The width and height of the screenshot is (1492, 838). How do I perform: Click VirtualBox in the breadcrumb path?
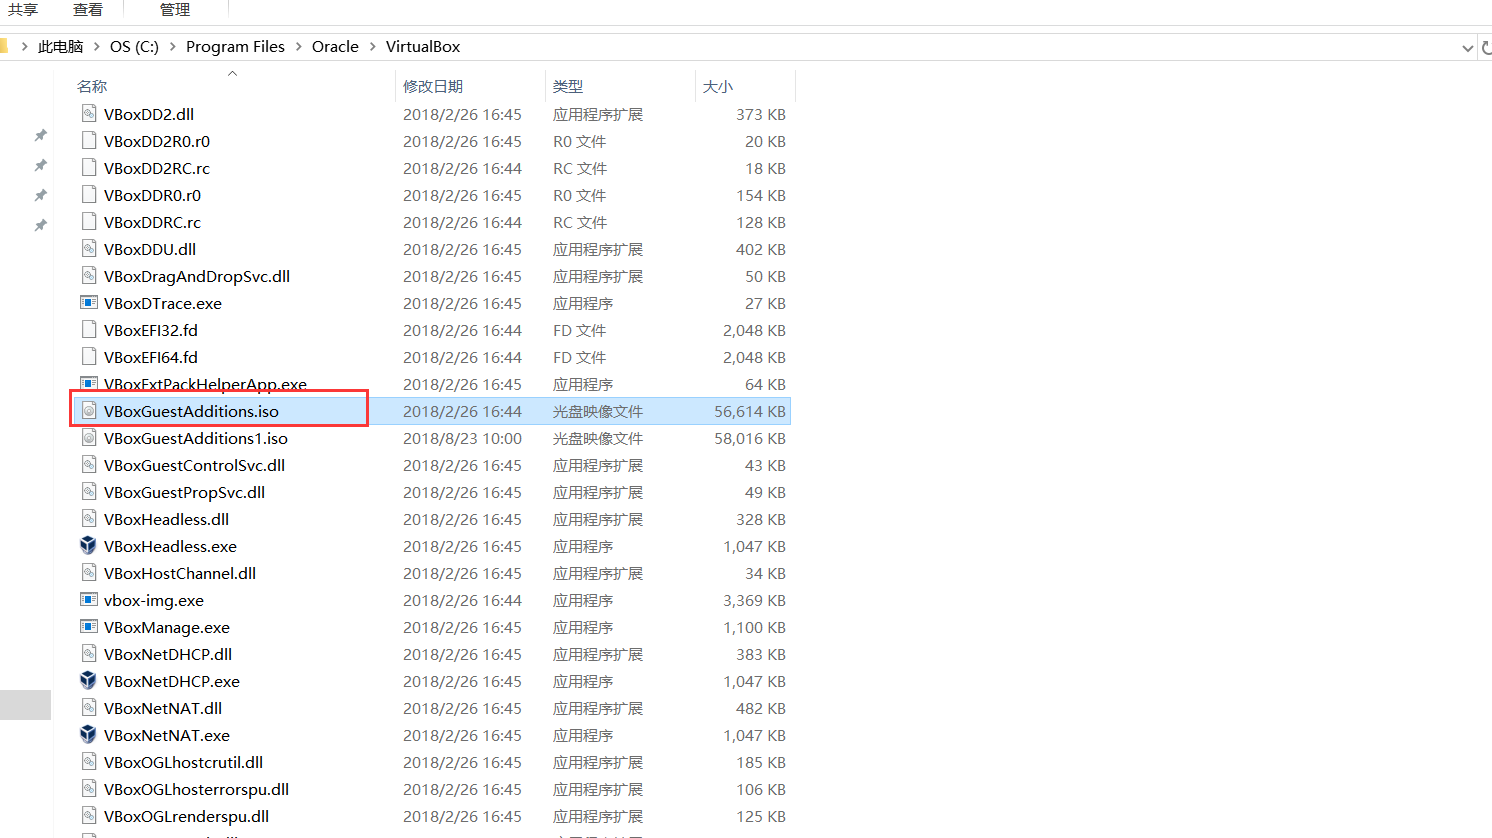[x=423, y=47]
